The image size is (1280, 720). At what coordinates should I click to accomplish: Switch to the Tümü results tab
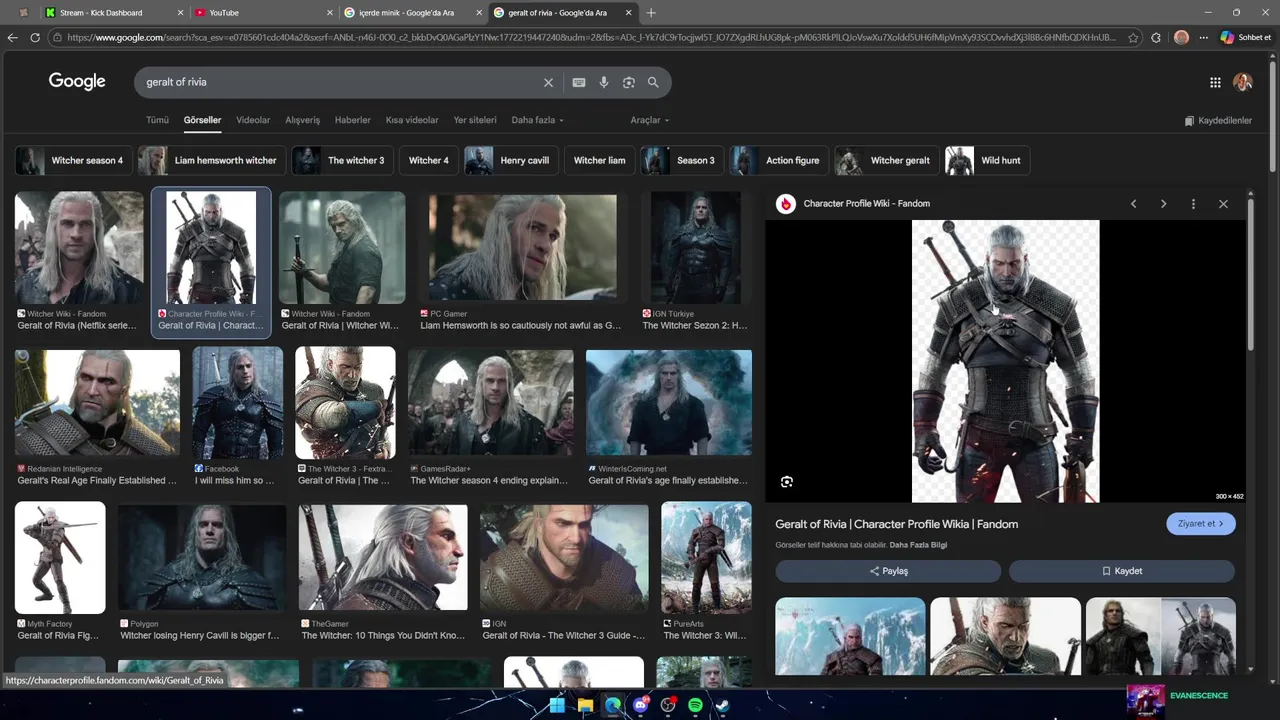click(158, 120)
